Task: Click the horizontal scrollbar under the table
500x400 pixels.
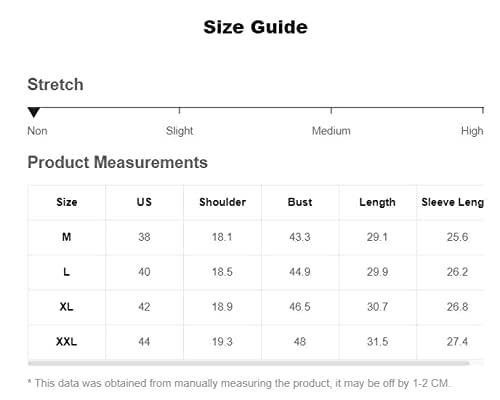Action: (x=249, y=363)
